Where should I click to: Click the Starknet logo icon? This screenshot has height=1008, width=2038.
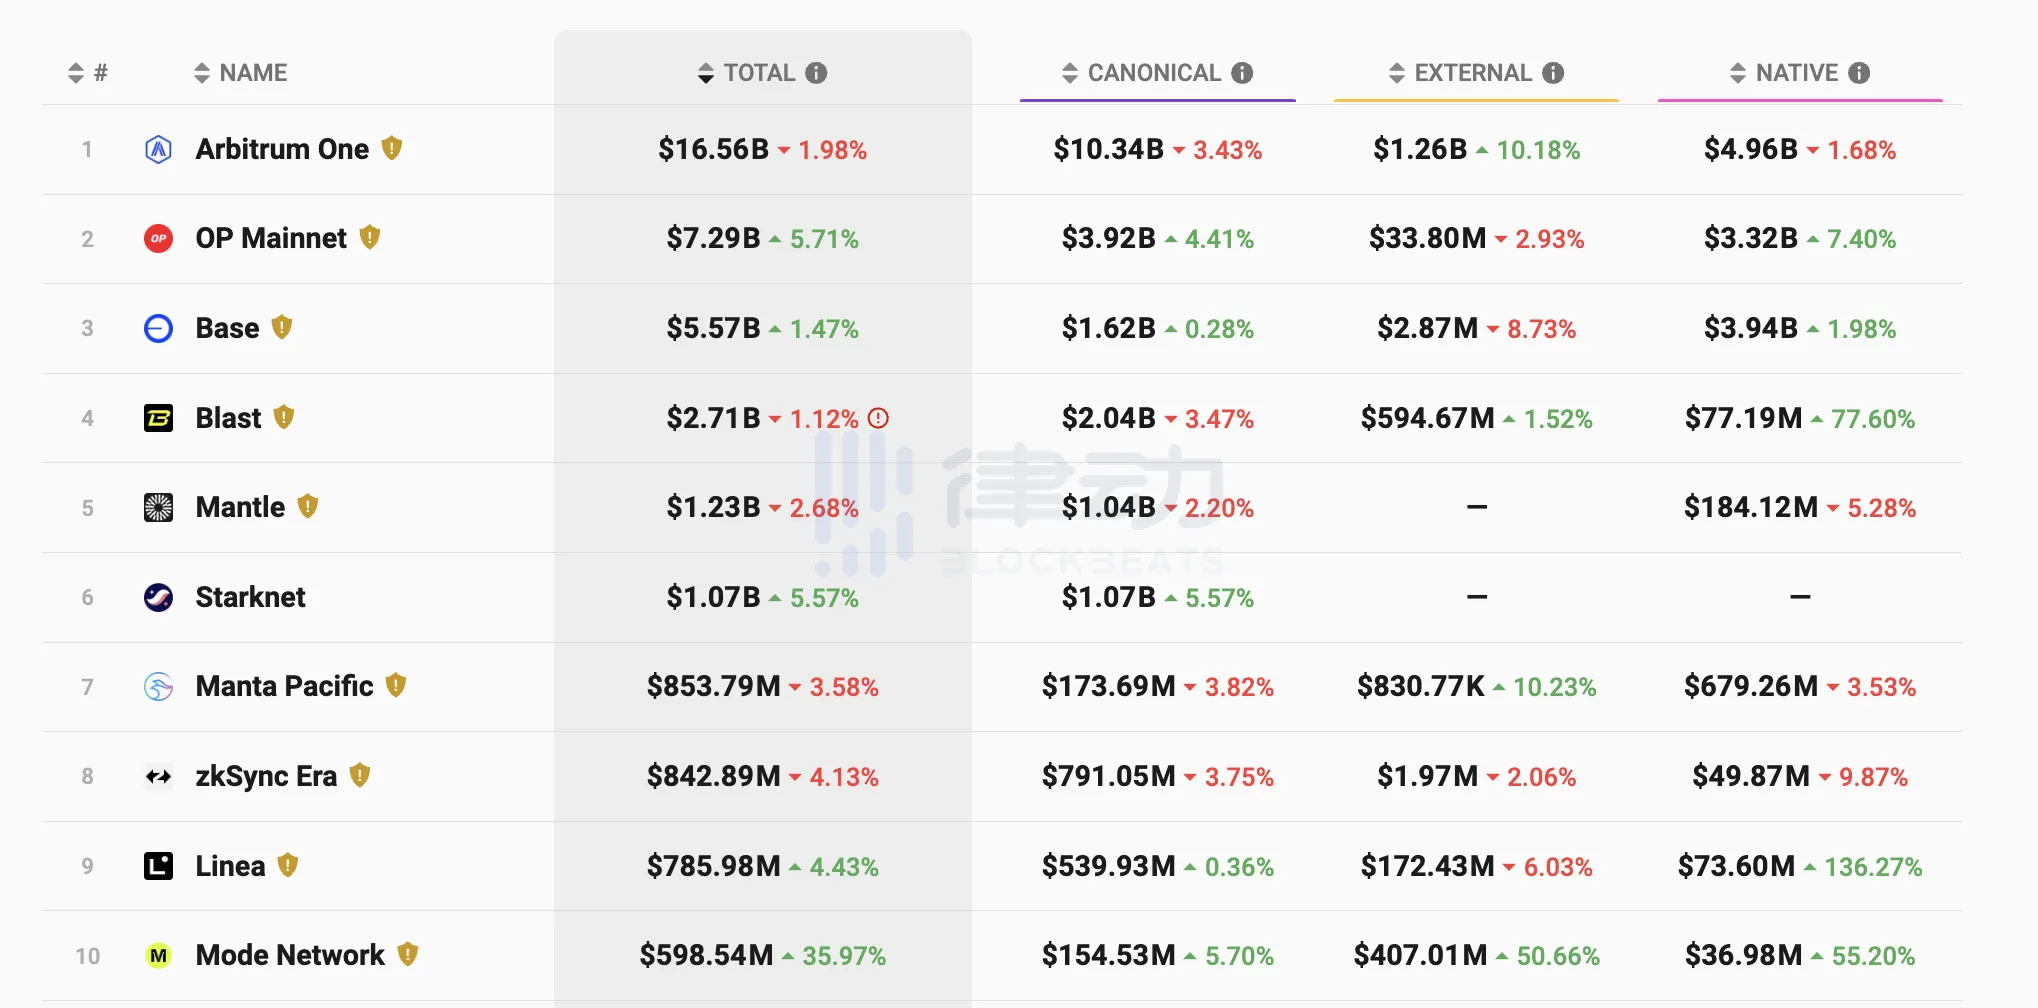point(158,597)
